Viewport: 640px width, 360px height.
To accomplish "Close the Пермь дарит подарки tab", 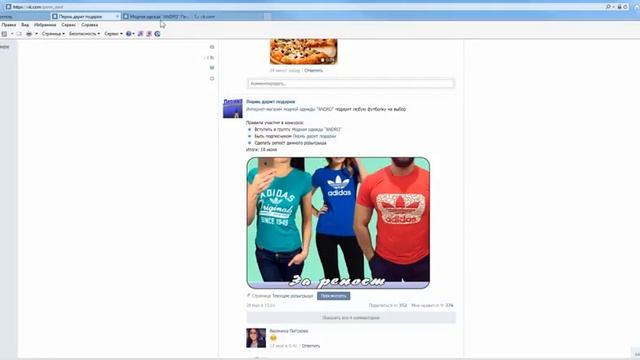I will (x=118, y=17).
